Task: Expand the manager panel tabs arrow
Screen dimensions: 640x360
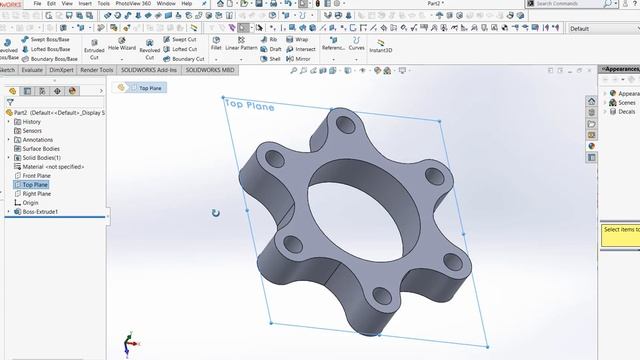Action: coord(101,91)
